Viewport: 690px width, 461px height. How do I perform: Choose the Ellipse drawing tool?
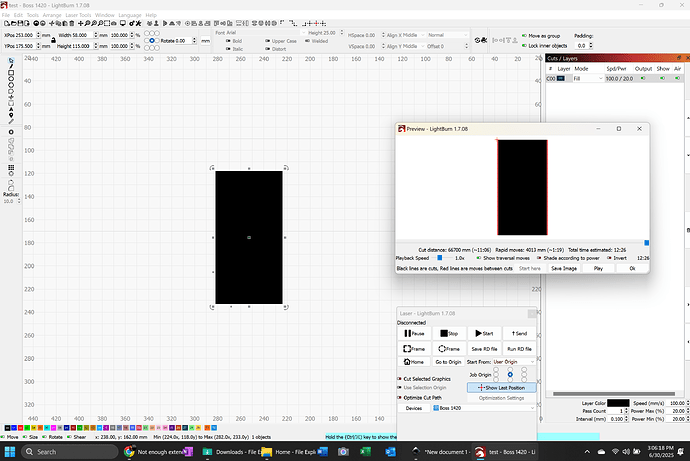pyautogui.click(x=11, y=79)
